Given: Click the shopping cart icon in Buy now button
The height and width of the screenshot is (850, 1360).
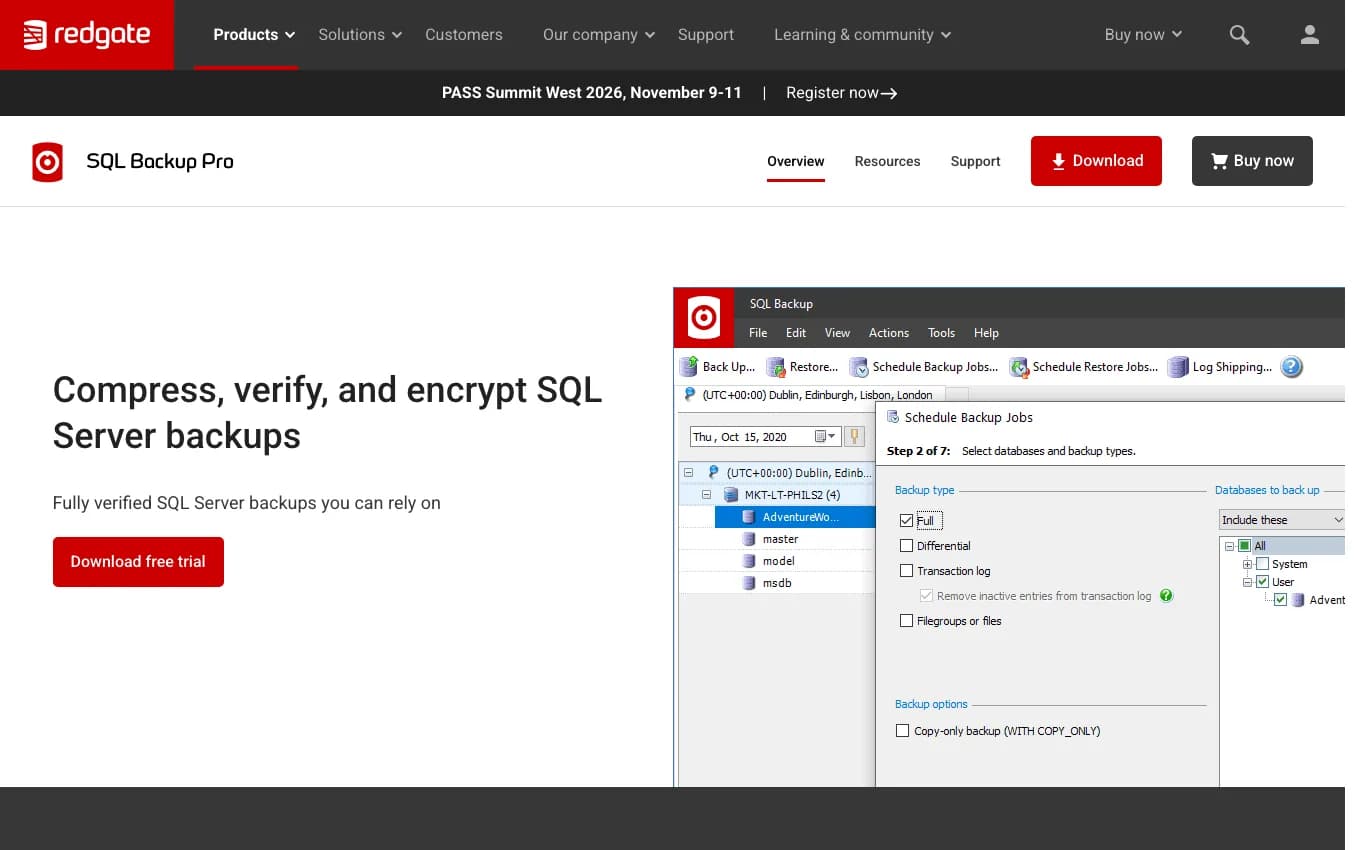Looking at the screenshot, I should (1219, 161).
